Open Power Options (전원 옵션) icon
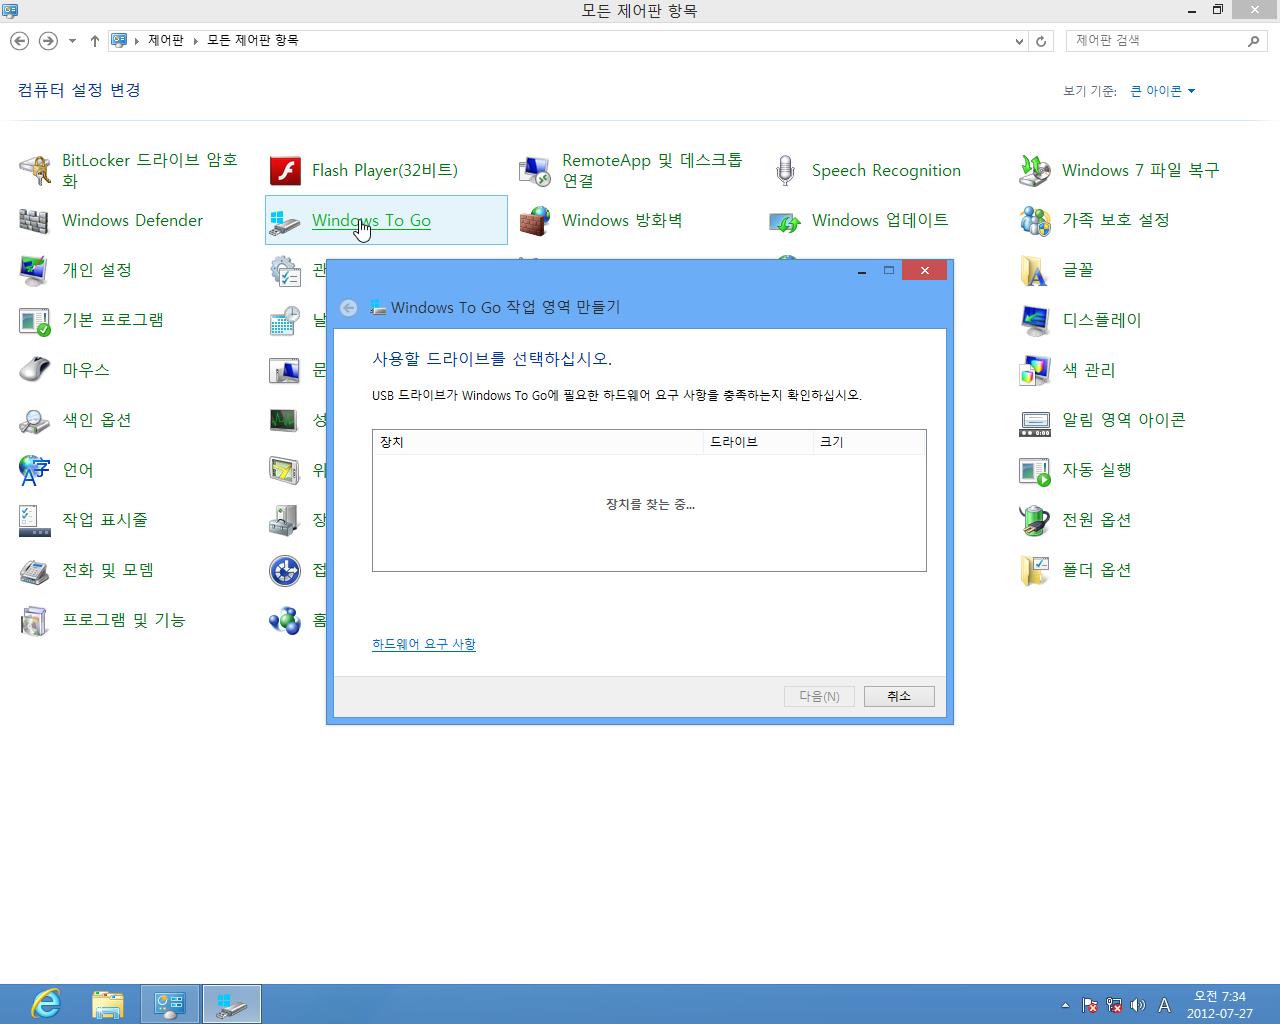The image size is (1280, 1024). click(1035, 521)
